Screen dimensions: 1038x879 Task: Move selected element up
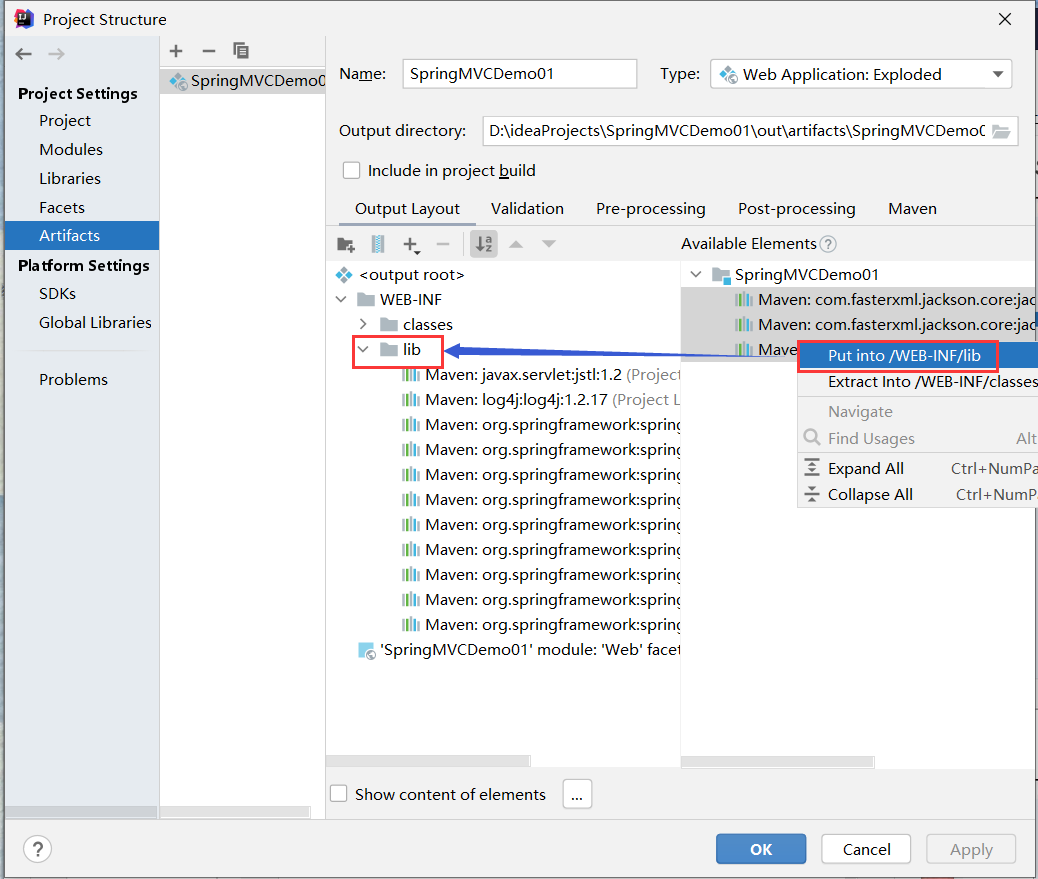[x=516, y=244]
